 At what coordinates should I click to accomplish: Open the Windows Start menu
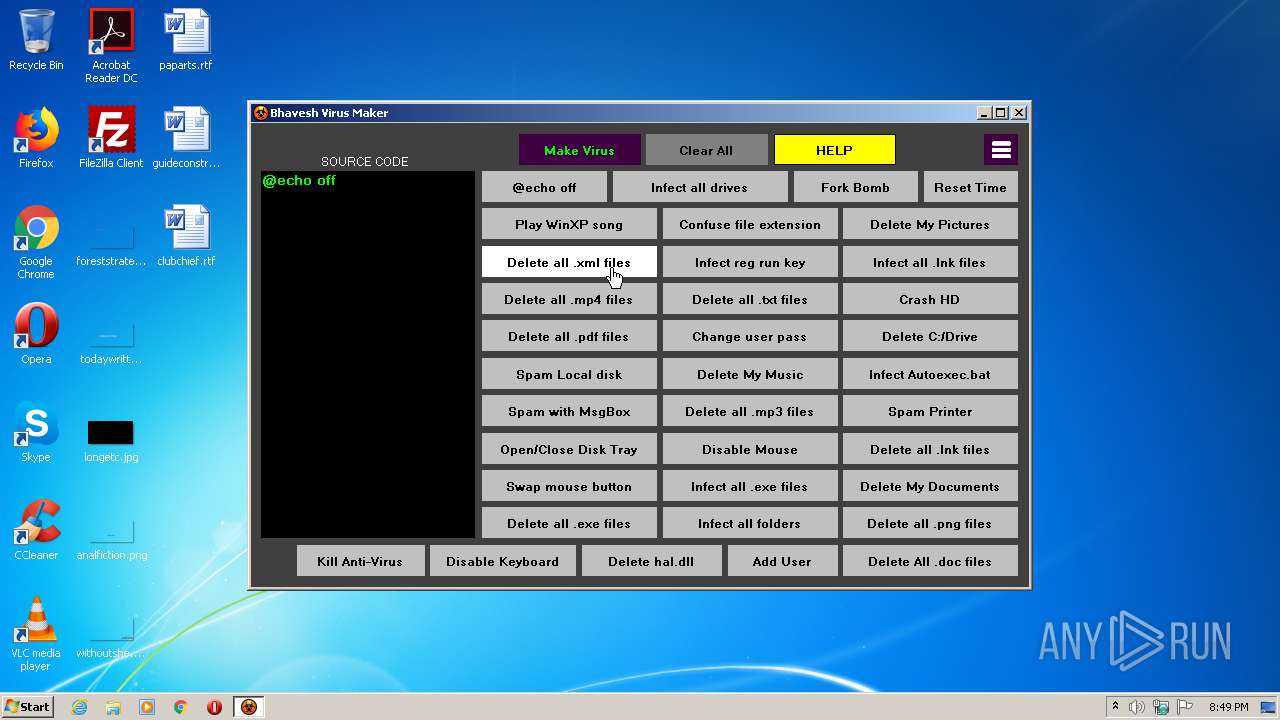(27, 707)
